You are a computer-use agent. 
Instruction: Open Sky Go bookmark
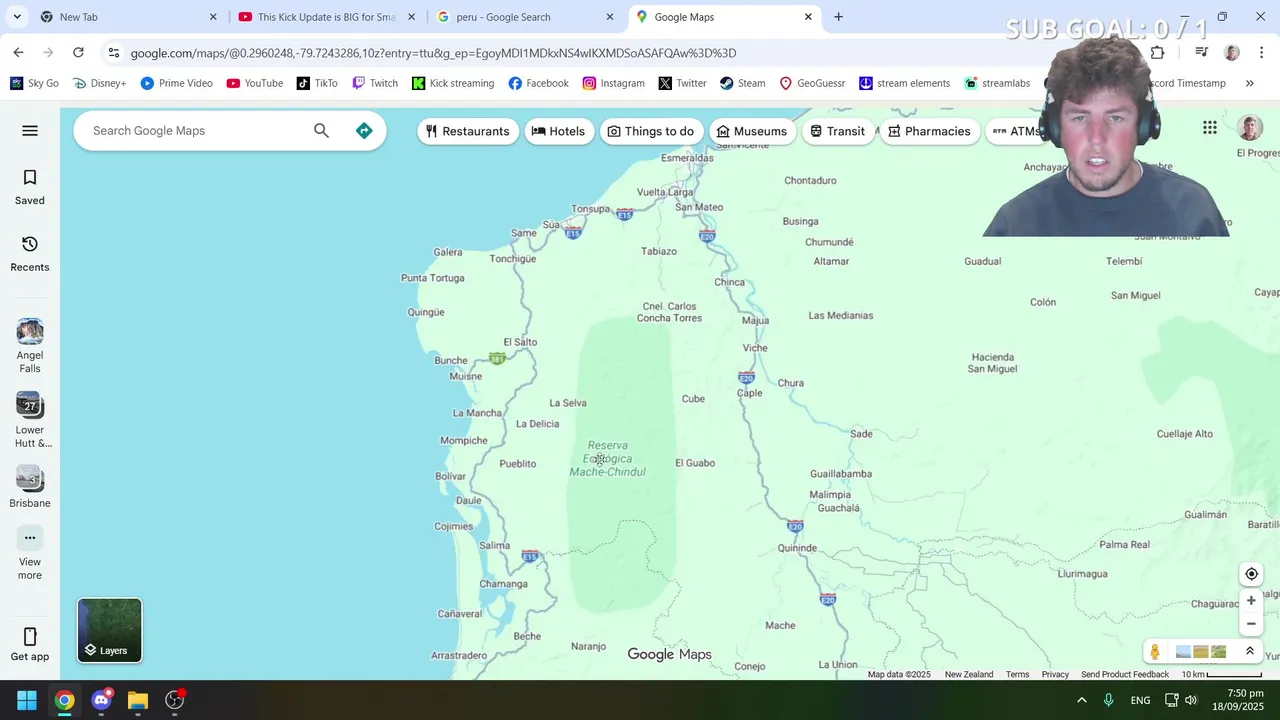tap(34, 83)
